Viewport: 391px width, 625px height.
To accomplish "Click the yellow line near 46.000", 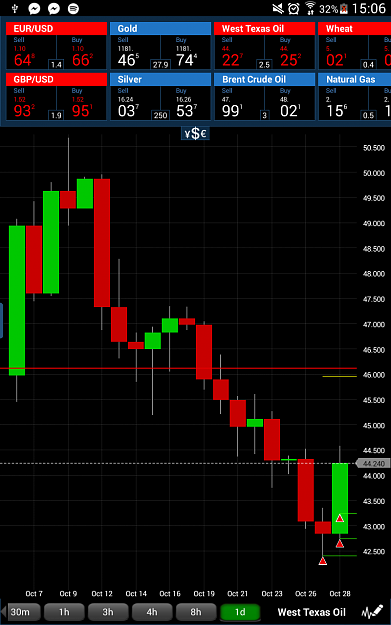I will 340,376.
